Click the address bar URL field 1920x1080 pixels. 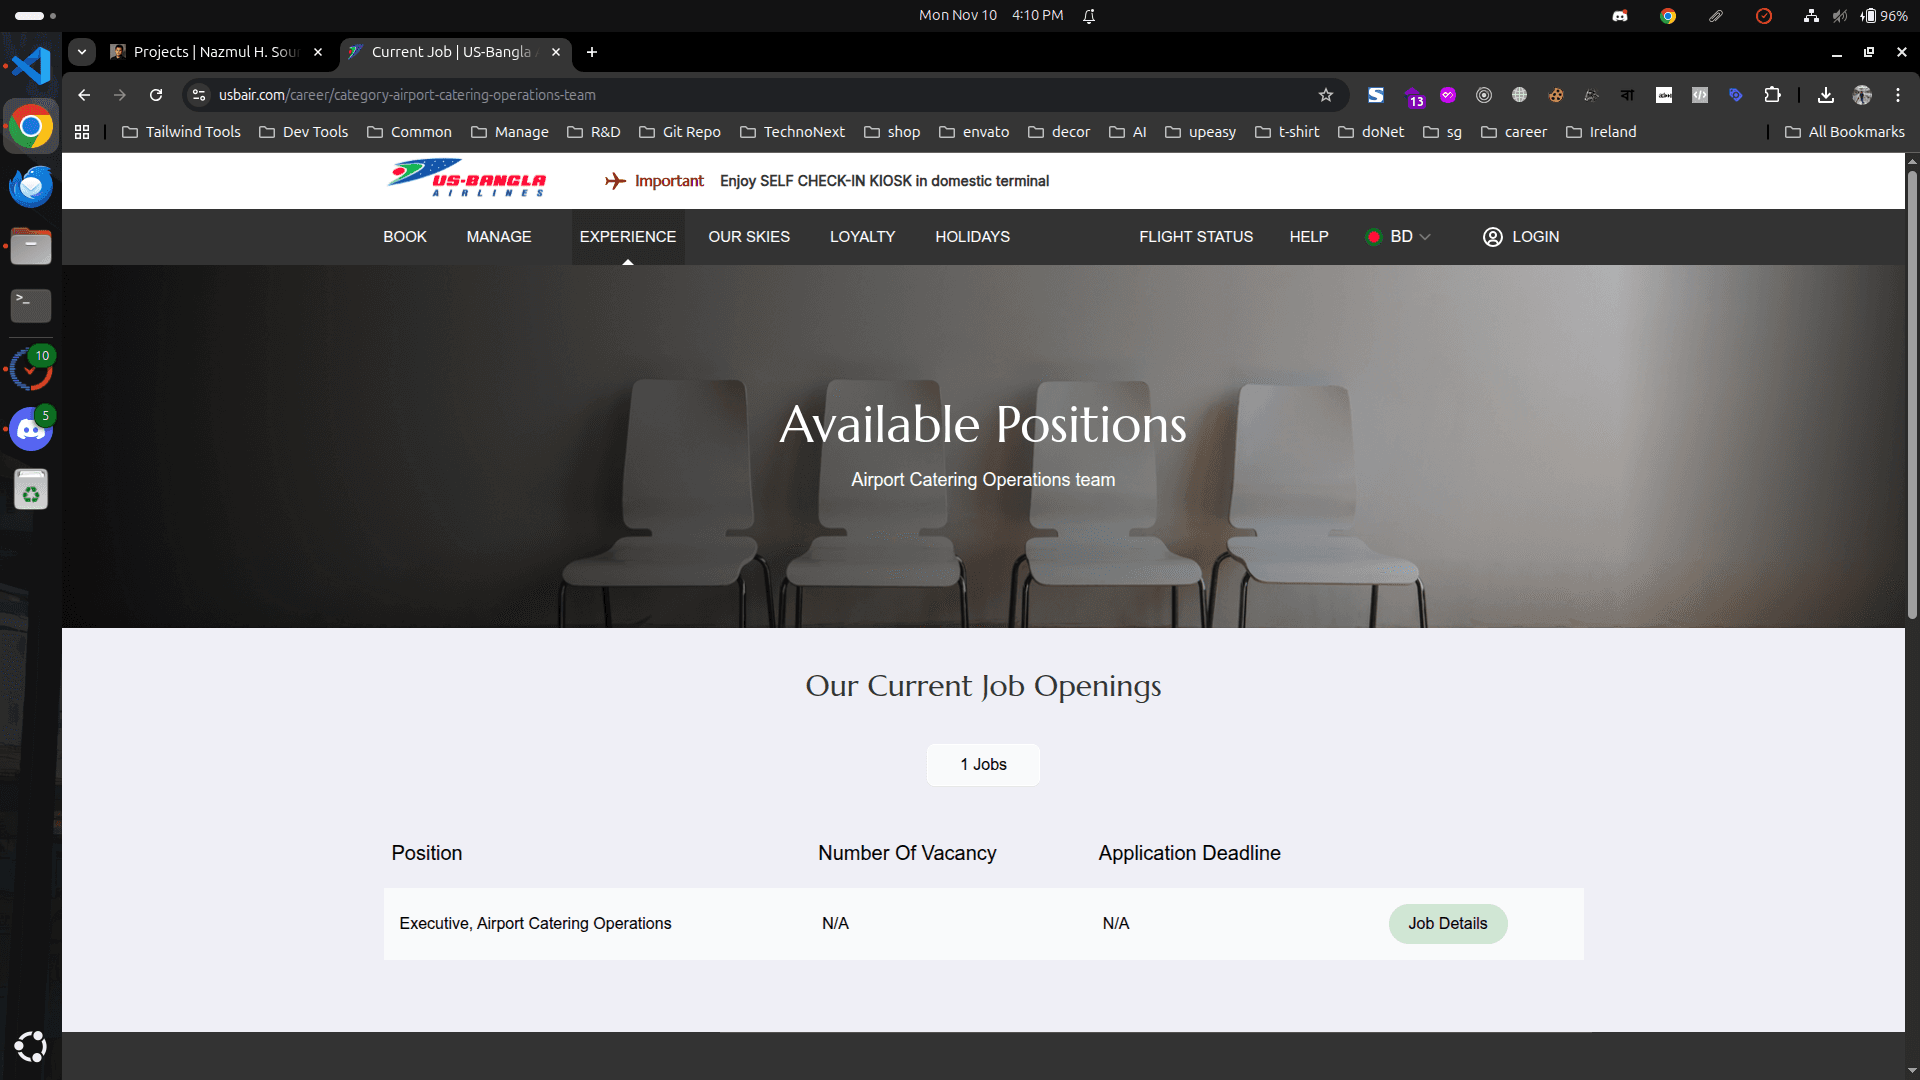(700, 95)
